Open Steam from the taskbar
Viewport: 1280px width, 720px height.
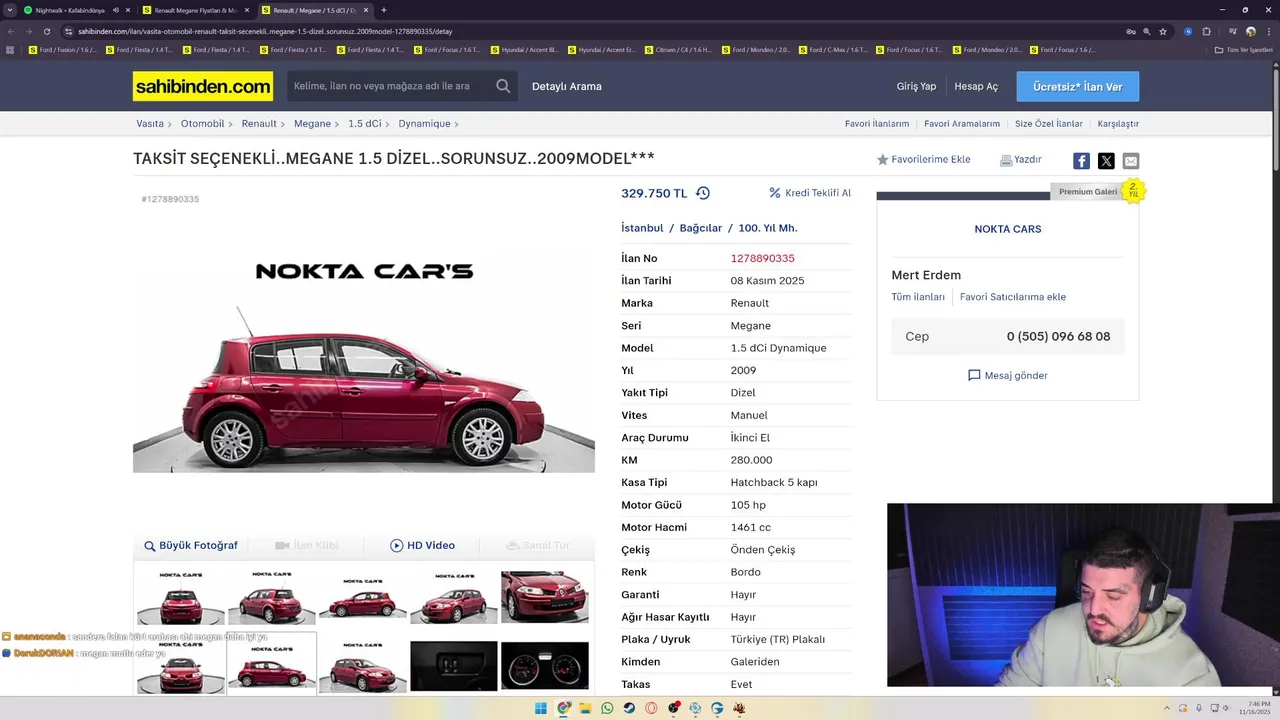629,708
